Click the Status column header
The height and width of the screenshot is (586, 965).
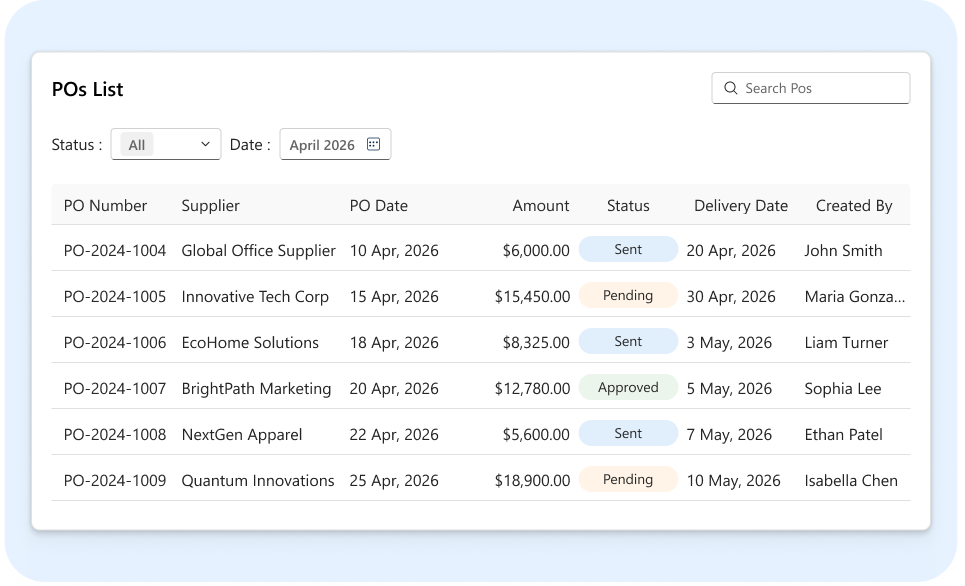click(x=628, y=206)
